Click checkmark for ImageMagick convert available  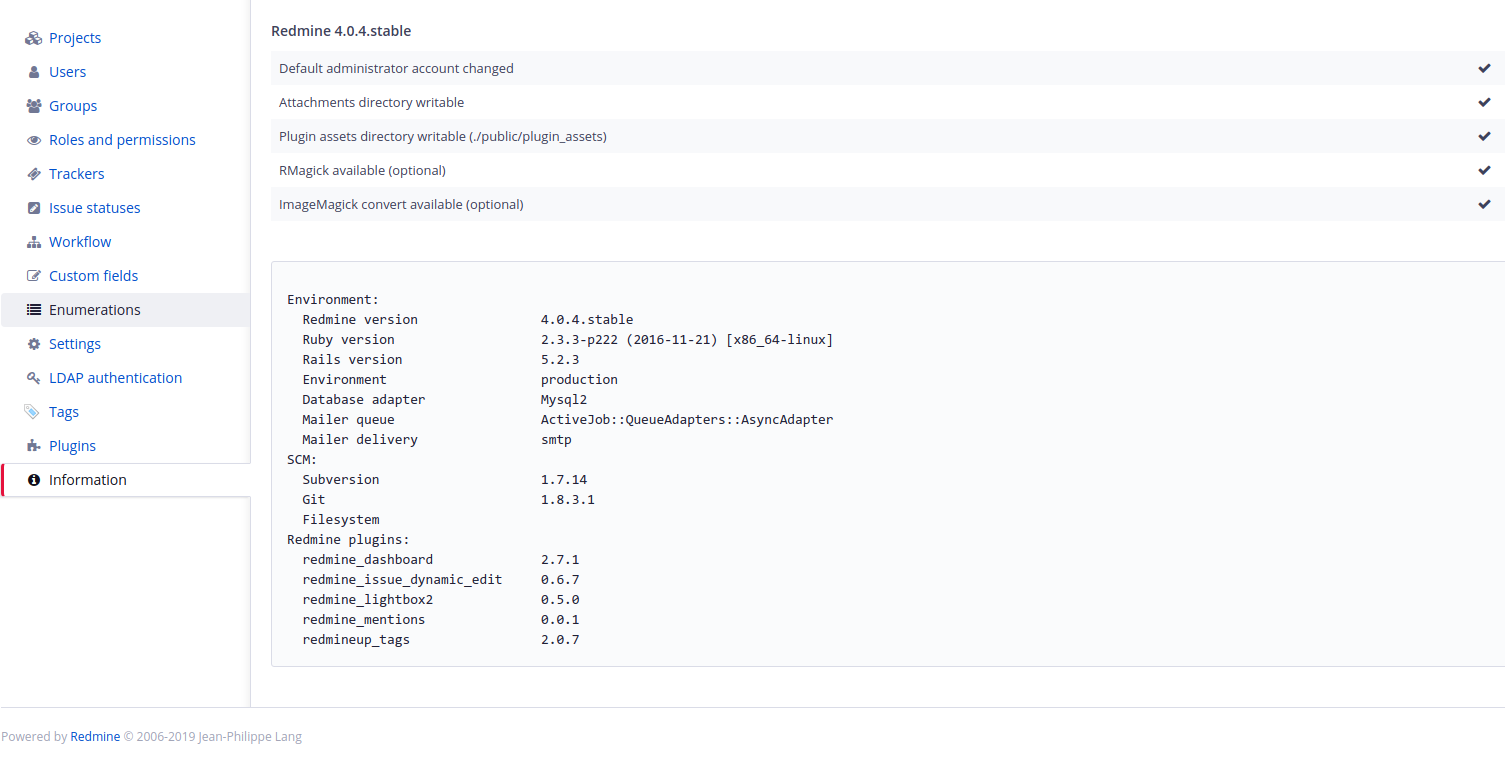1484,204
